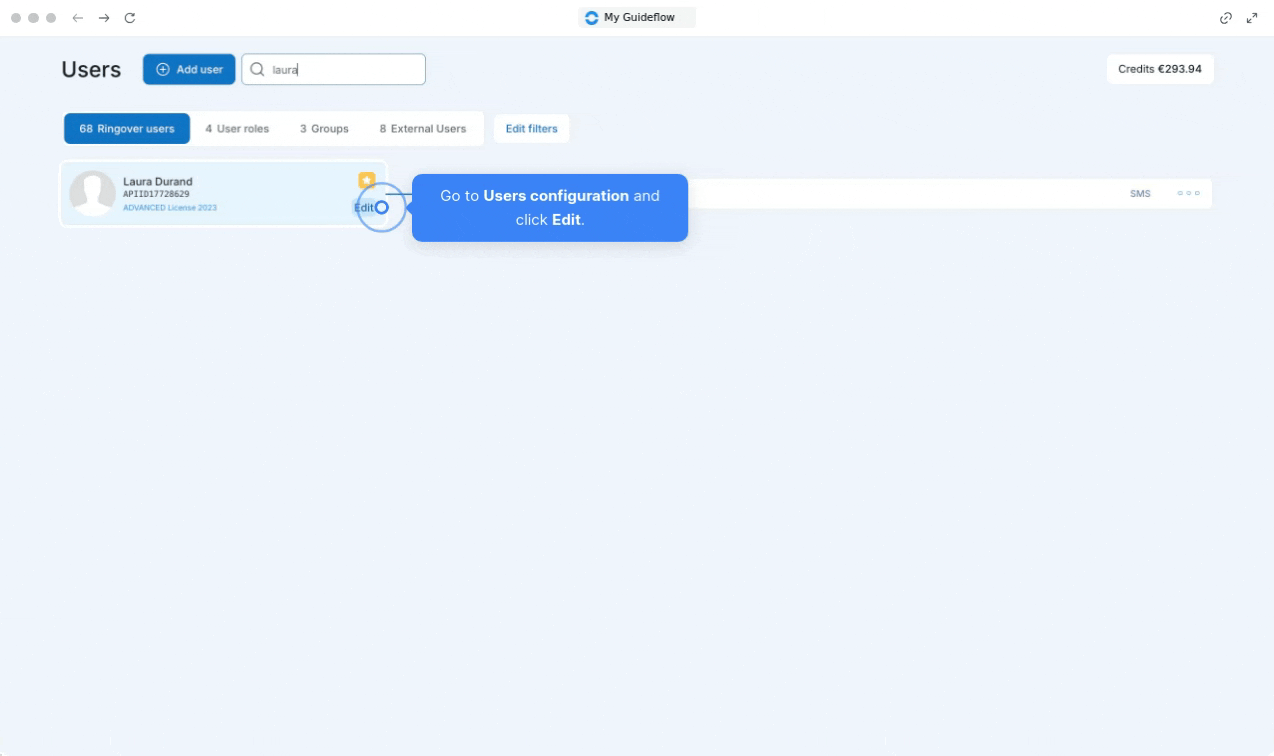Image resolution: width=1274 pixels, height=756 pixels.
Task: Focus the search field containing "laura"
Action: pos(345,70)
